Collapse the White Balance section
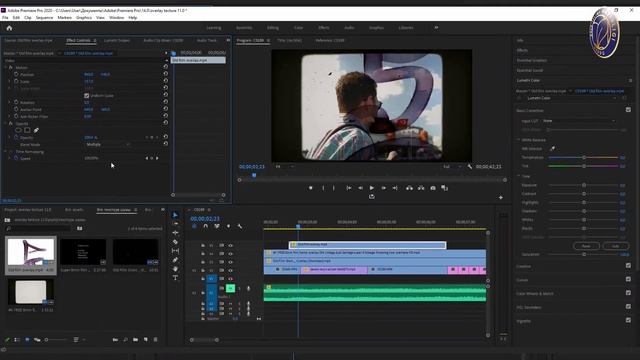Screen dimensions: 640x360 [x=519, y=140]
